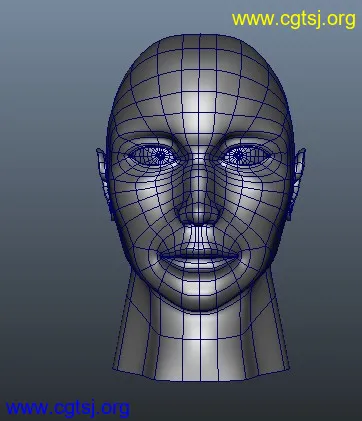Image resolution: width=362 pixels, height=421 pixels.
Task: Select the left eye iris of head model
Action: pos(160,155)
